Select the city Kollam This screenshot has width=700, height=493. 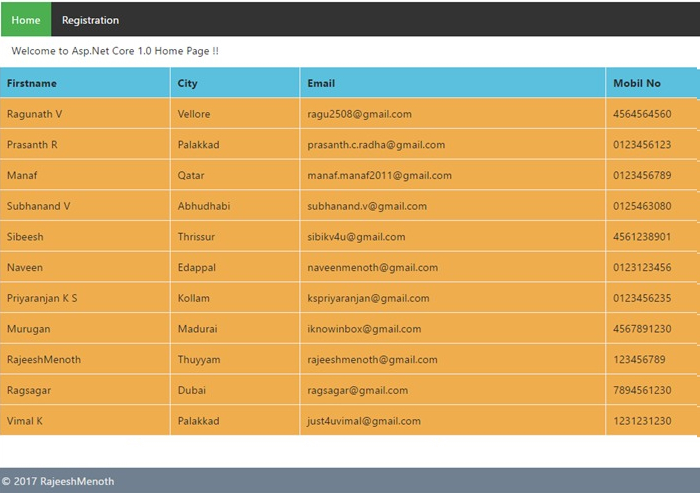click(193, 298)
